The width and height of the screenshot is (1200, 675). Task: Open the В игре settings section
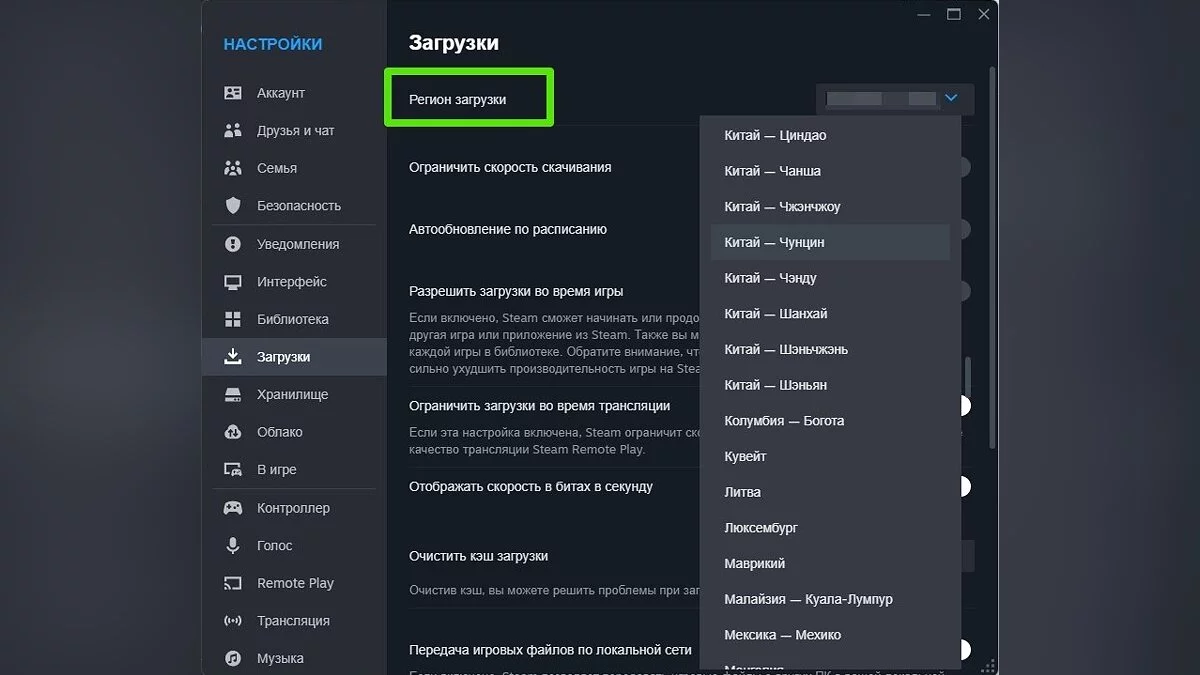click(x=294, y=470)
